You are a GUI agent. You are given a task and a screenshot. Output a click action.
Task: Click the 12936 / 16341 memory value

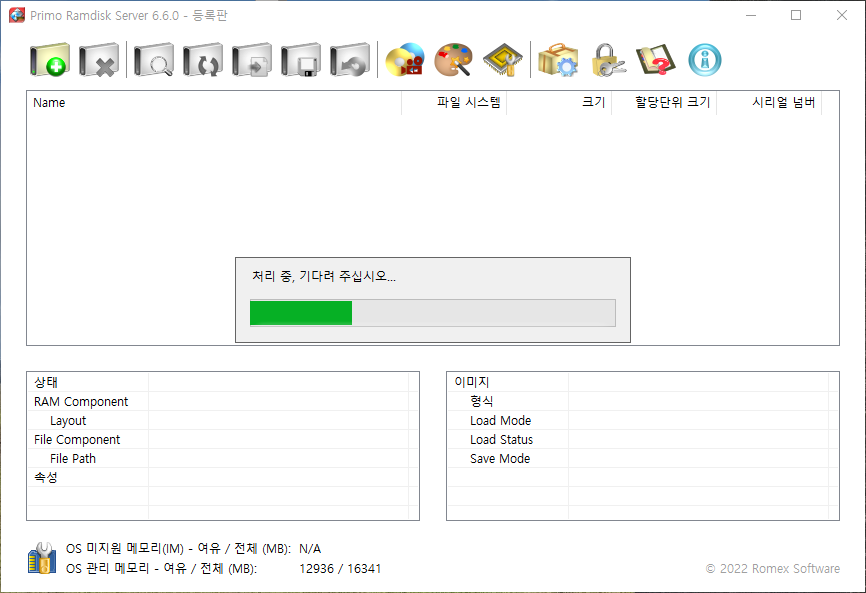pyautogui.click(x=340, y=569)
